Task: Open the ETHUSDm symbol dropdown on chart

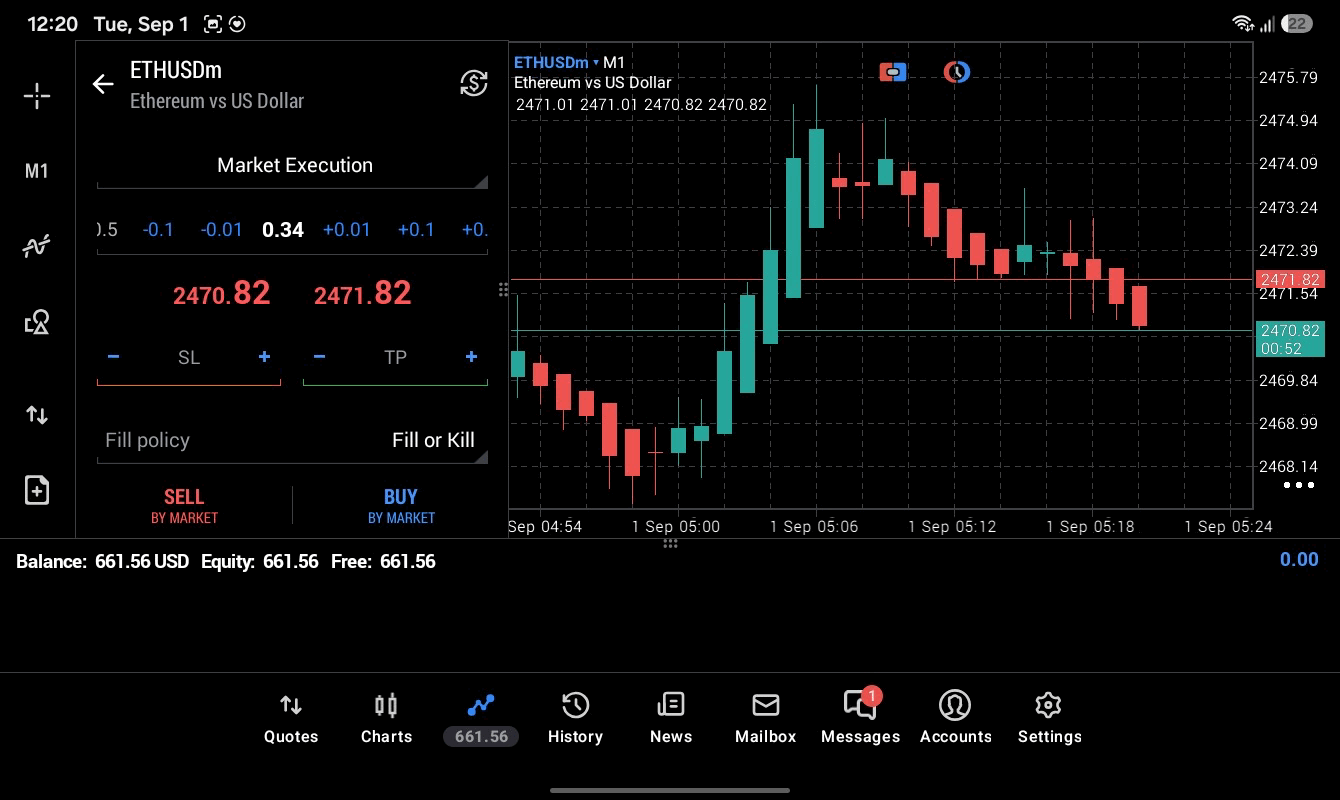Action: tap(556, 63)
